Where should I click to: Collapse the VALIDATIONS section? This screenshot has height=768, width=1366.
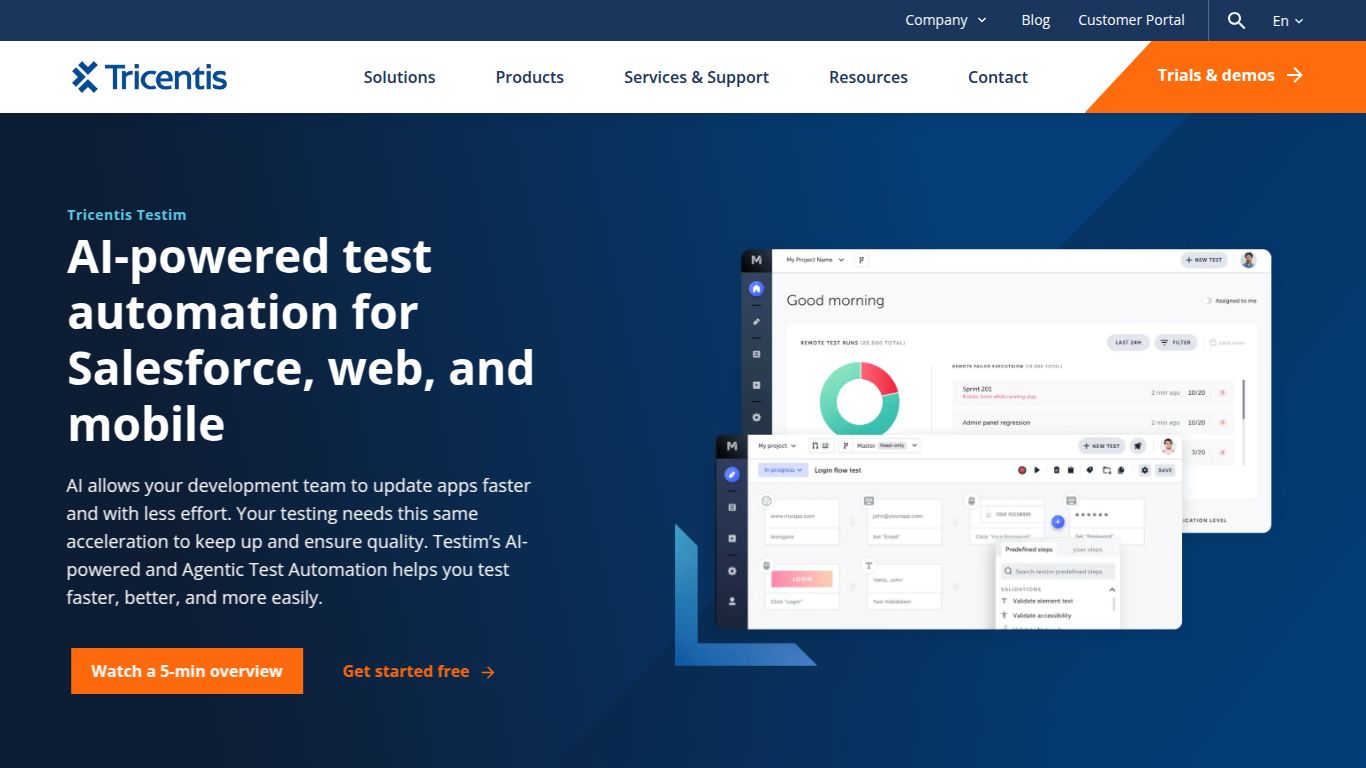pyautogui.click(x=1112, y=589)
